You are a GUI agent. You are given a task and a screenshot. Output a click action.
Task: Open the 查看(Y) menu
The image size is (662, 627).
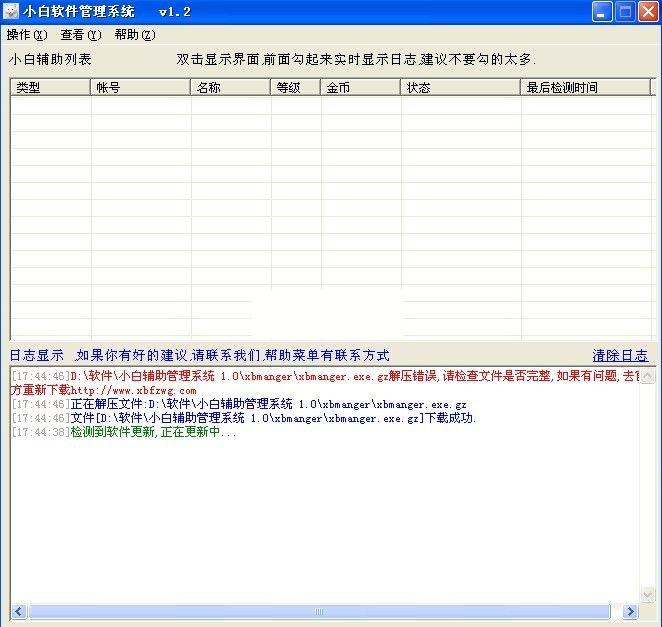click(x=81, y=35)
